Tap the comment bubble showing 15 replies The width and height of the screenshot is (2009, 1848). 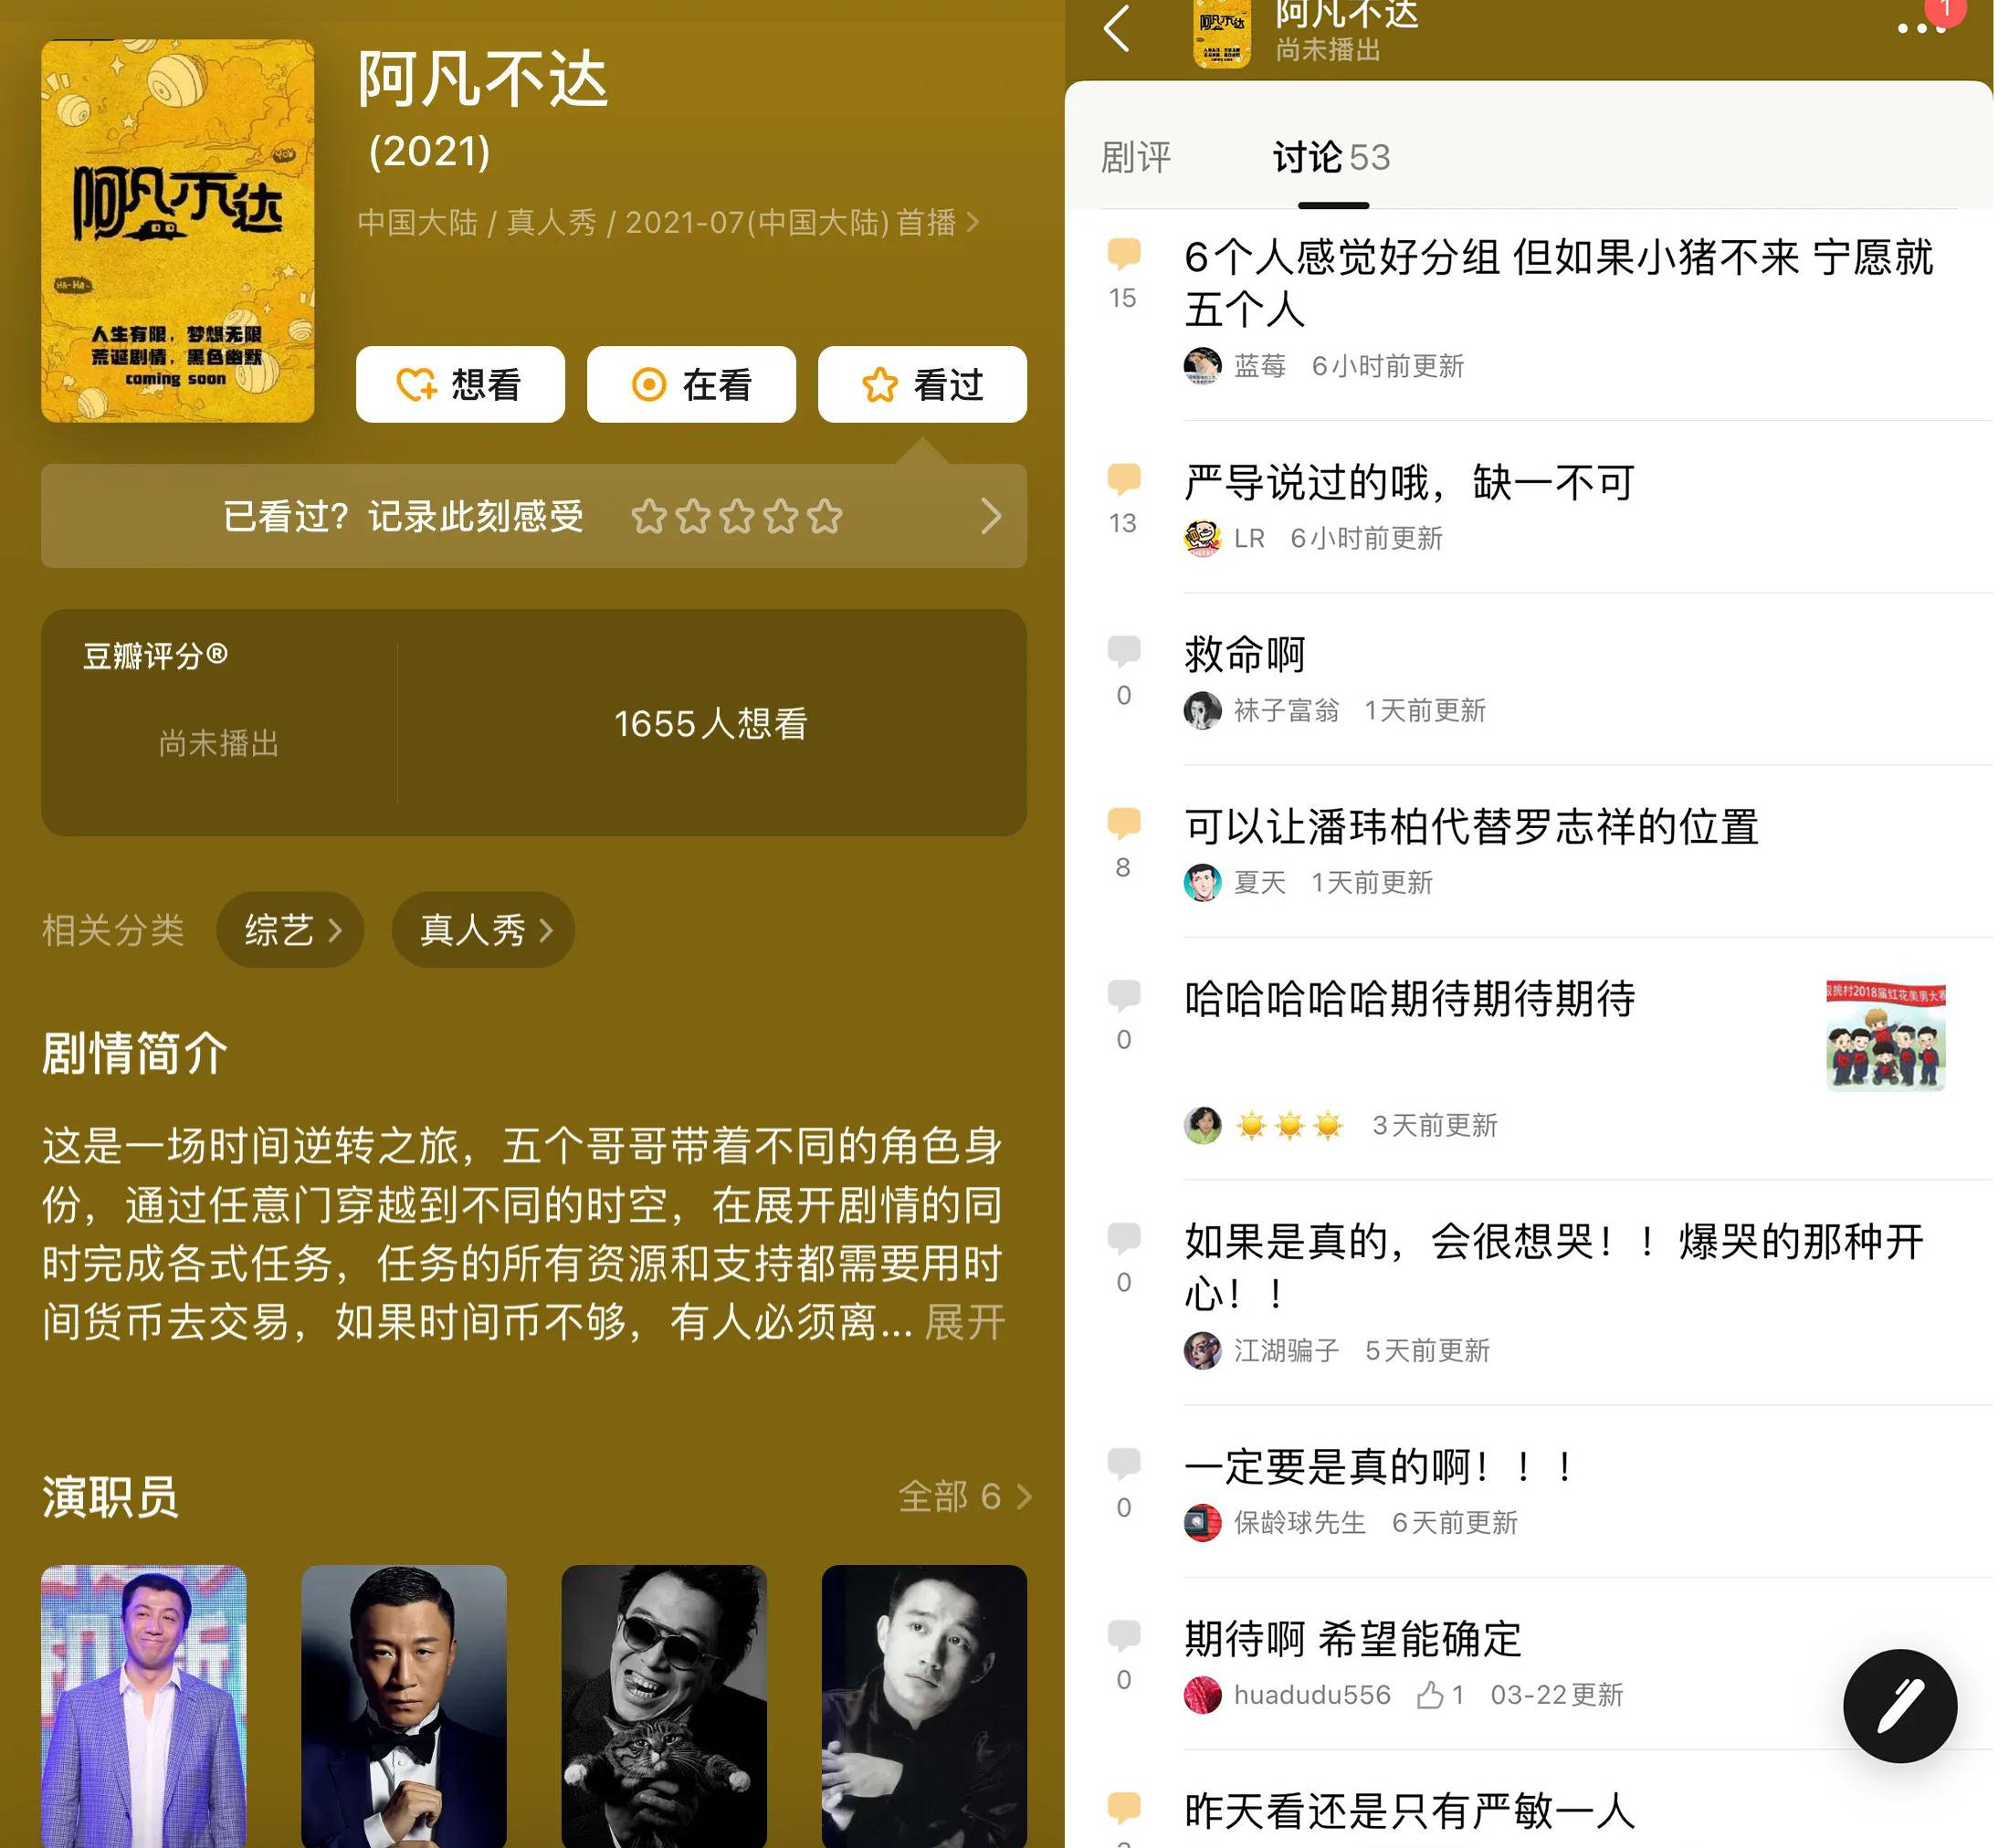(x=1124, y=254)
